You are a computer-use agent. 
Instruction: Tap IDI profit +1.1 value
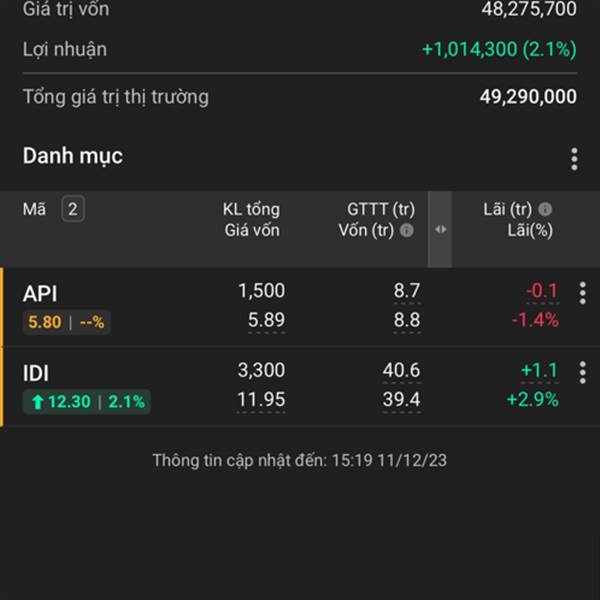540,370
